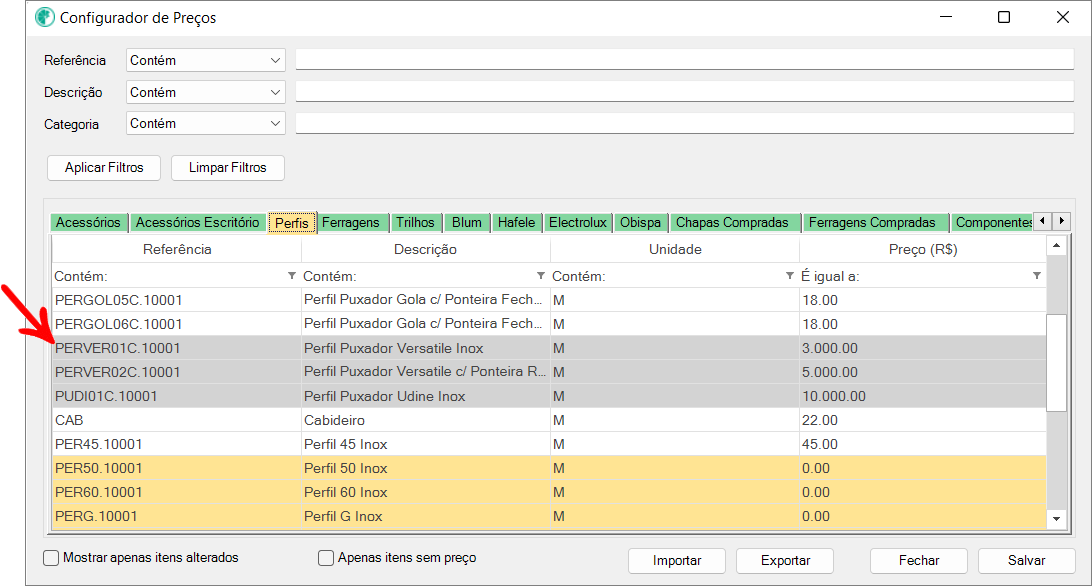The image size is (1092, 586).
Task: Click the Configurador de Preços app icon
Action: (x=45, y=17)
